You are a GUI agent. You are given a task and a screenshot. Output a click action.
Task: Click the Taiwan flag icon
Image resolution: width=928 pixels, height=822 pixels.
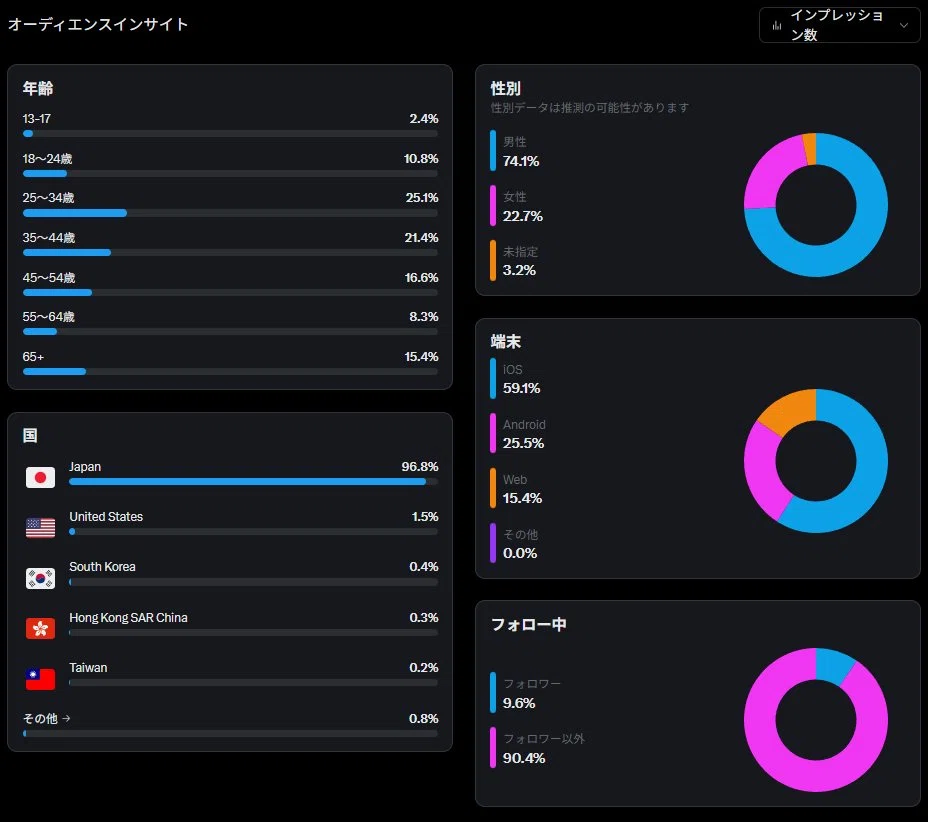(x=40, y=679)
